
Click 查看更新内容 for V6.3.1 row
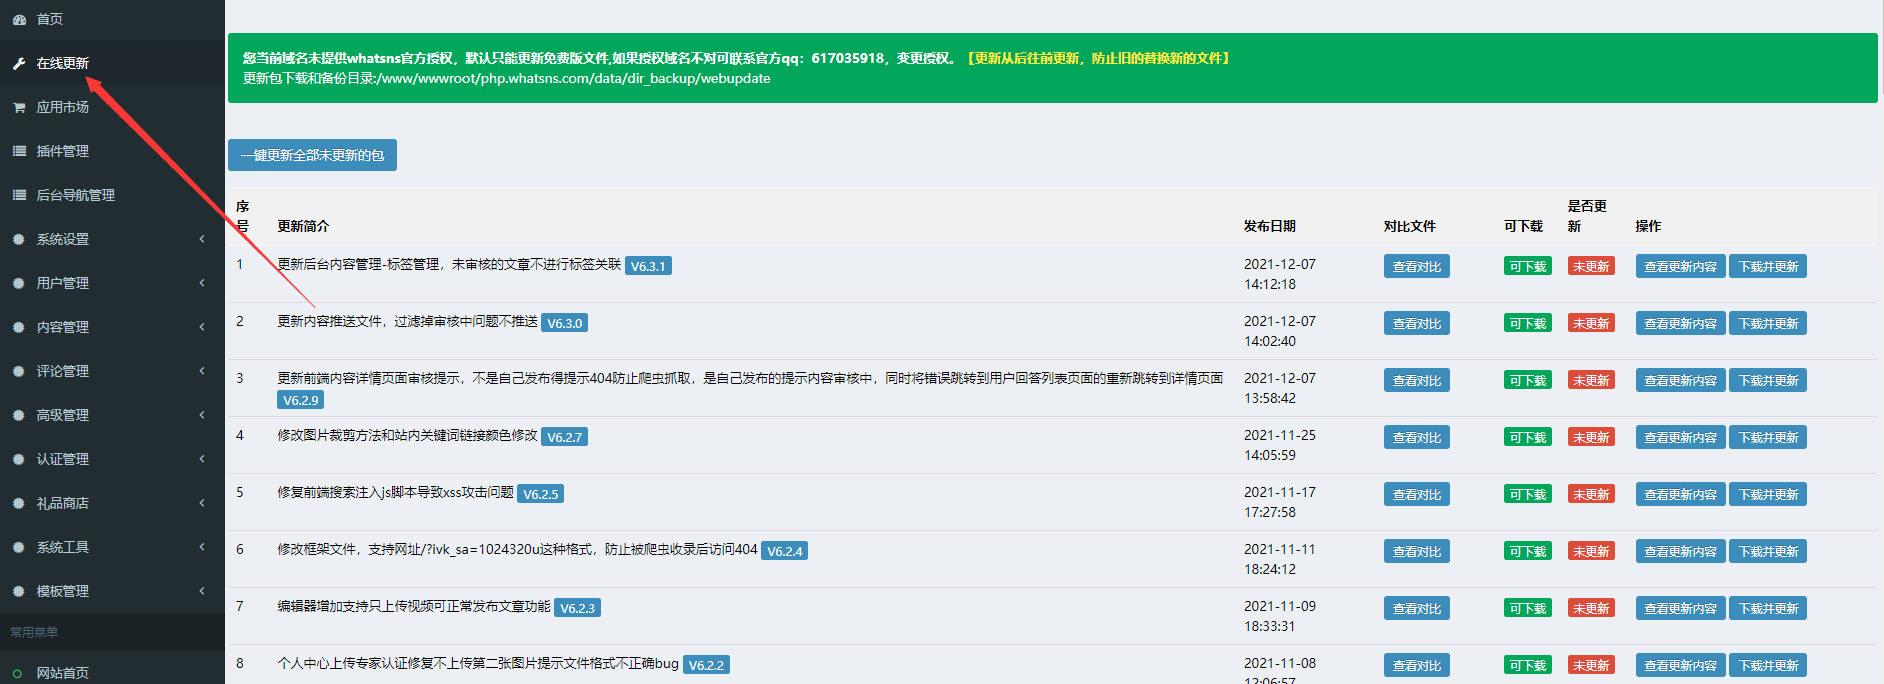pos(1680,267)
